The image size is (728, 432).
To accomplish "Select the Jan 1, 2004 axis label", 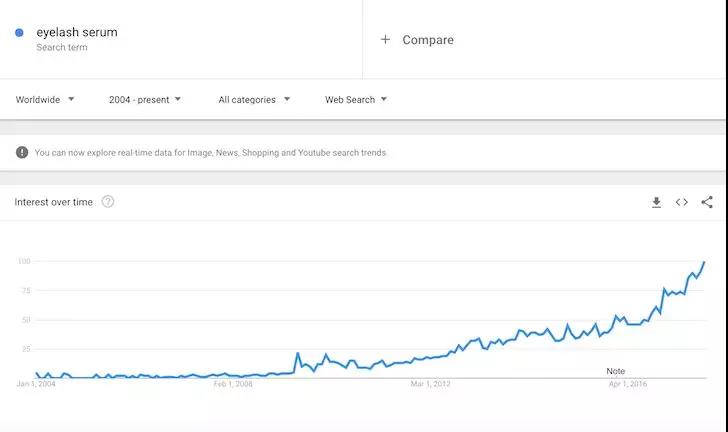I will point(36,384).
